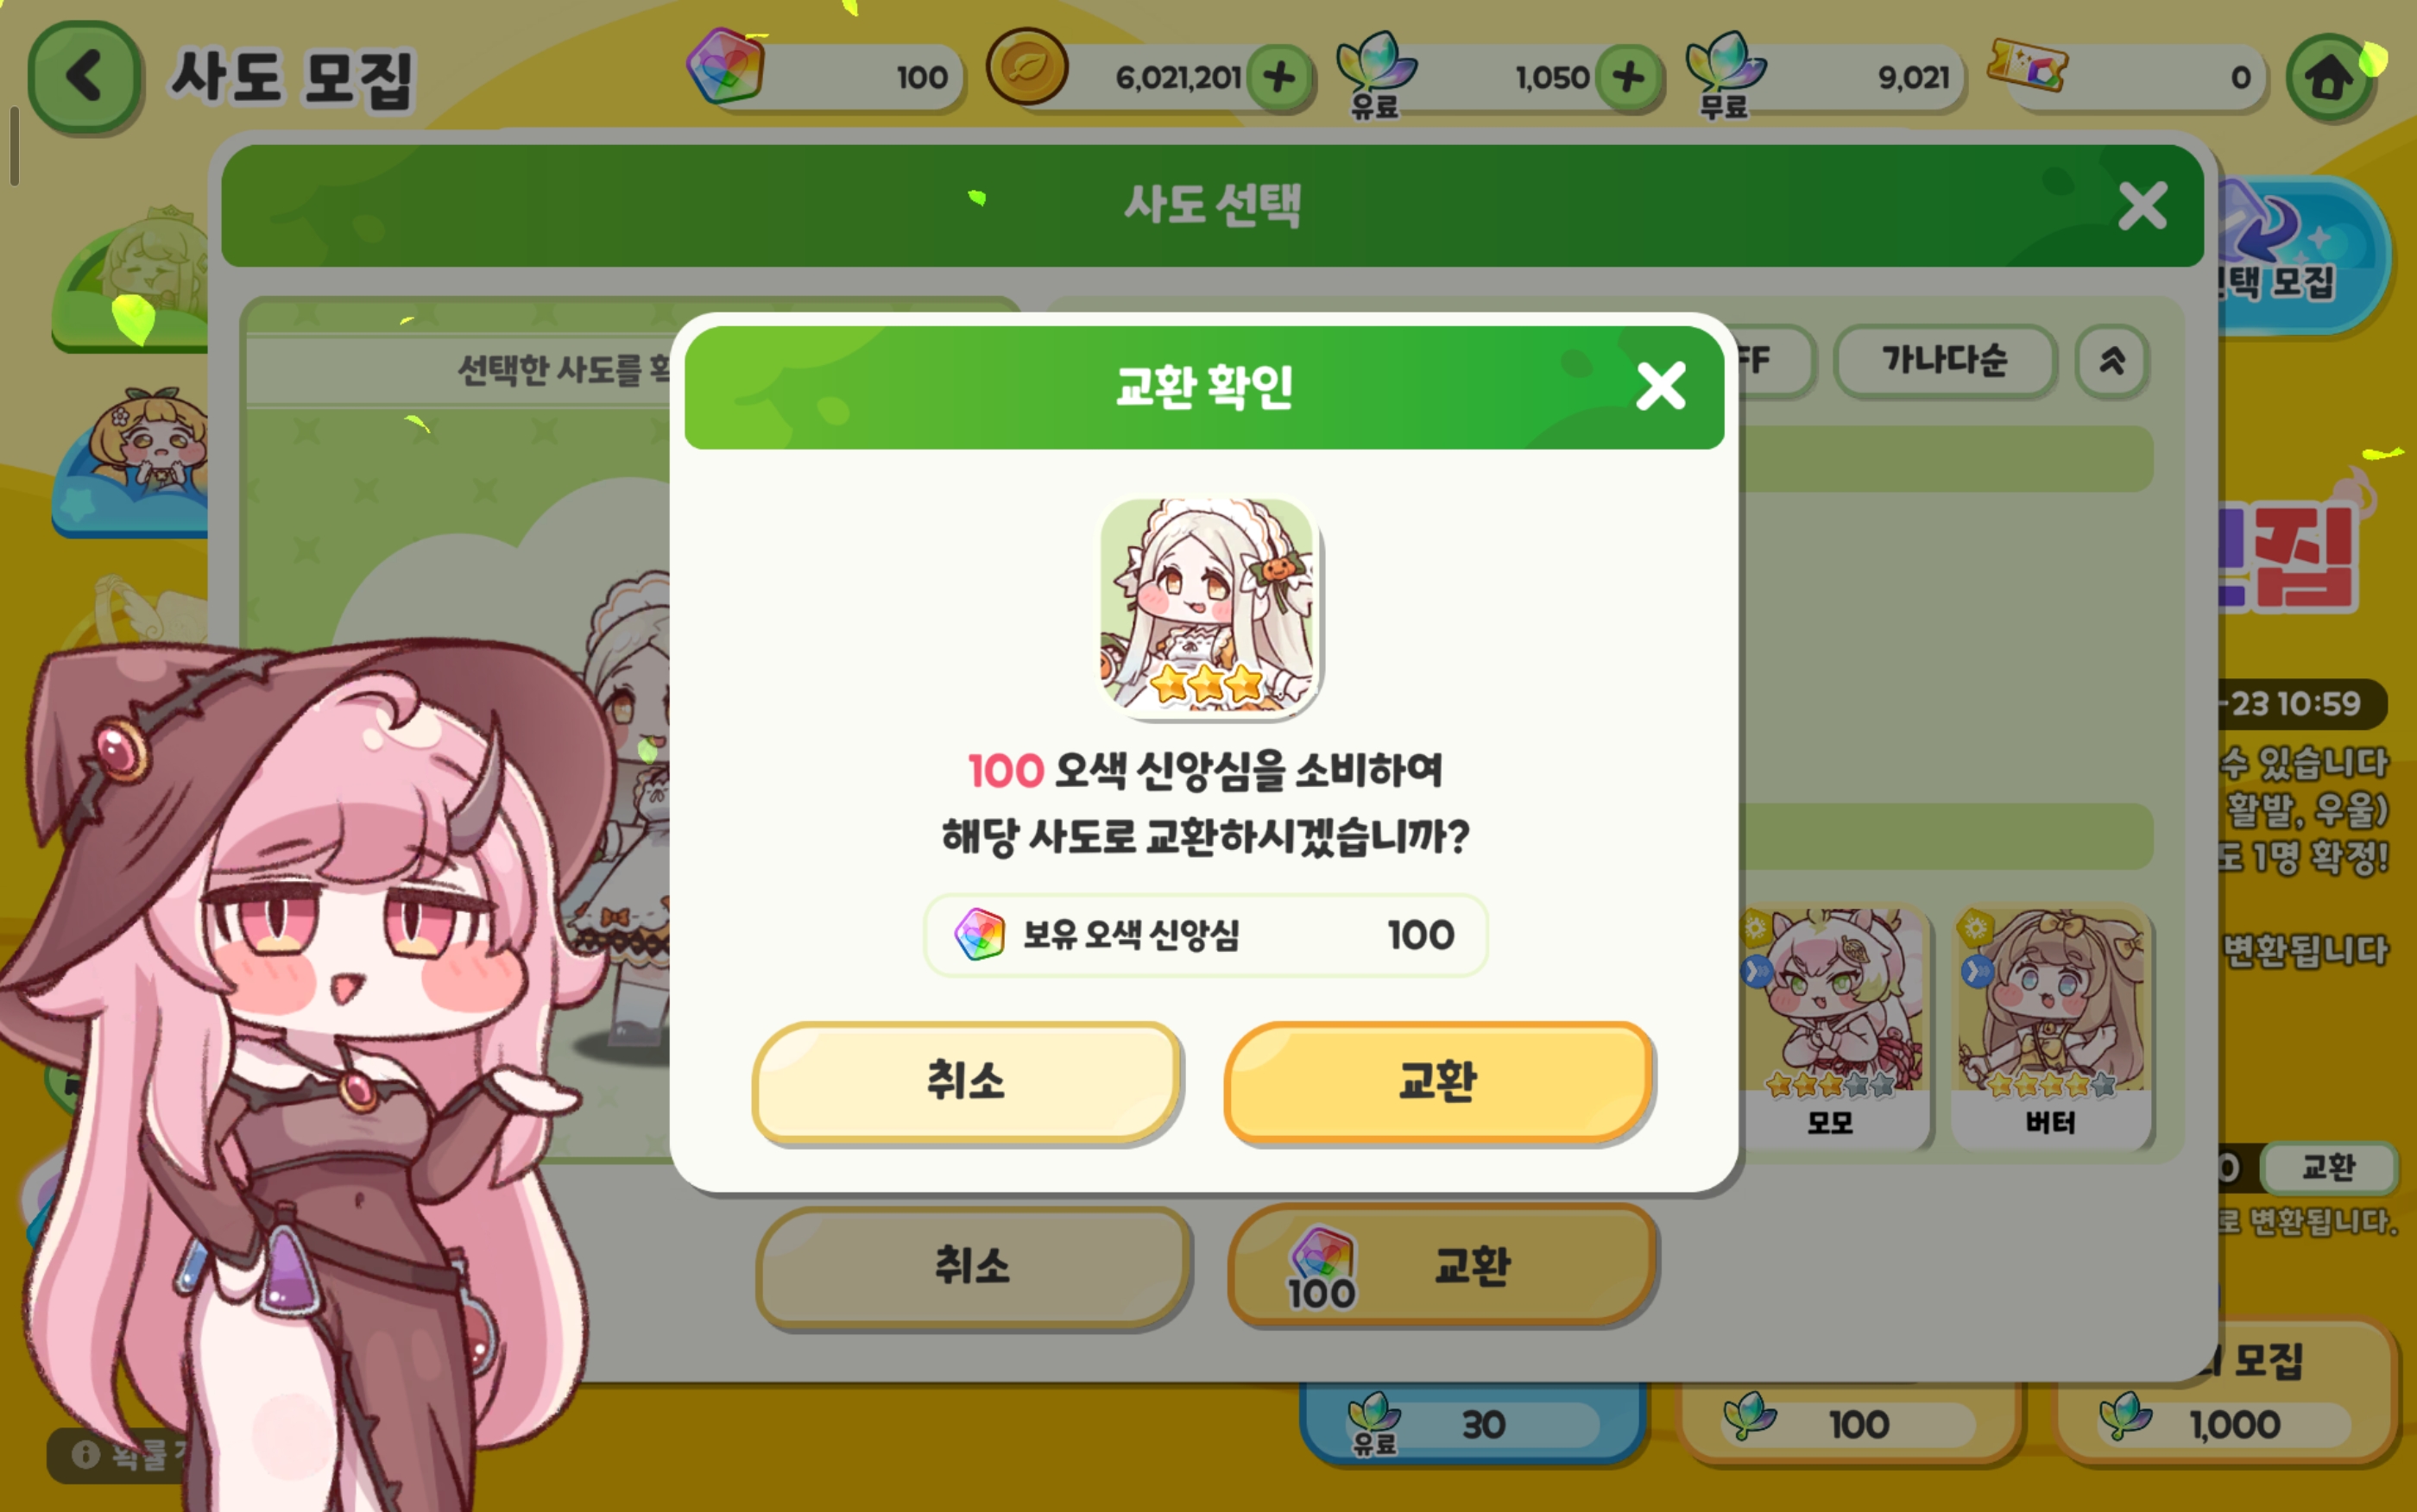The height and width of the screenshot is (1512, 2417).
Task: Add gold coins with the plus button
Action: [x=1279, y=77]
